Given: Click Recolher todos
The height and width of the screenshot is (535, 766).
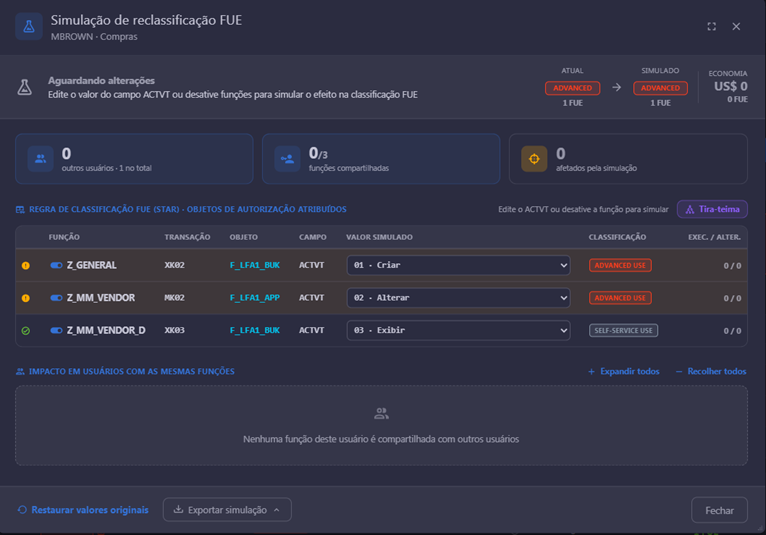Looking at the screenshot, I should (711, 371).
